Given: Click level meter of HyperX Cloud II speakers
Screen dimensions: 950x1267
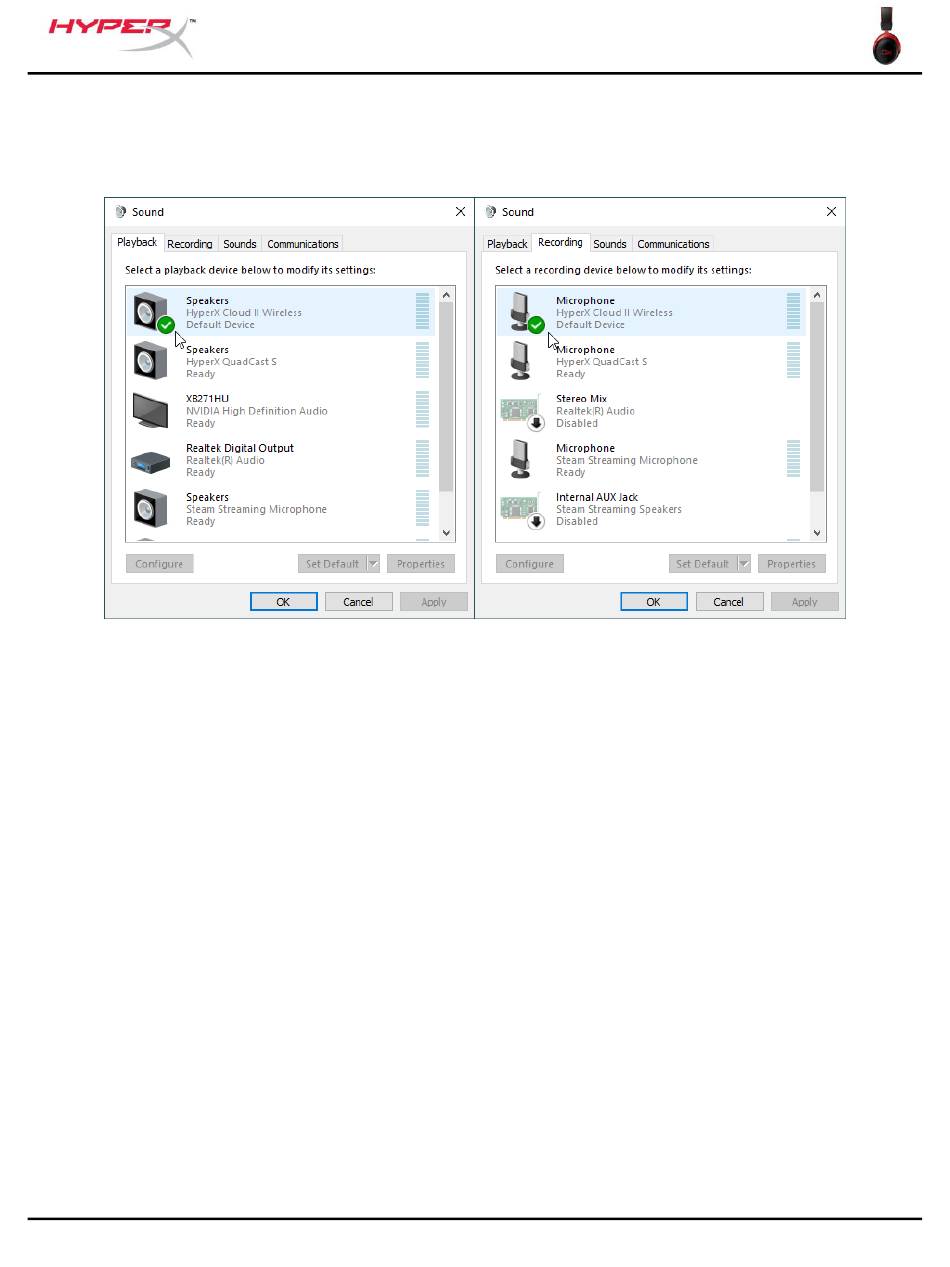Looking at the screenshot, I should (422, 311).
